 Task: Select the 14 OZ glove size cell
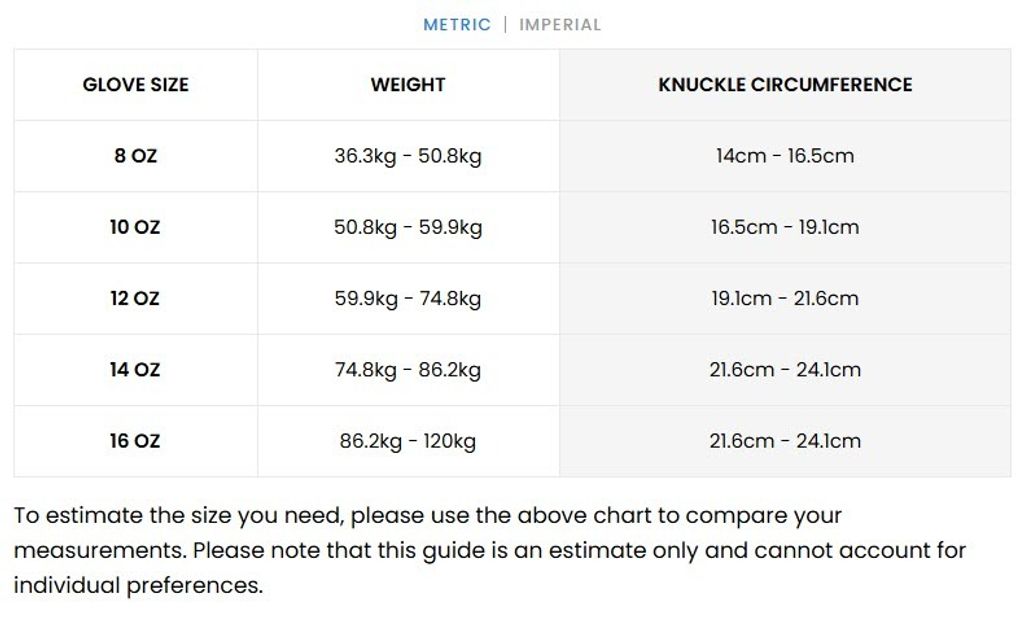136,370
